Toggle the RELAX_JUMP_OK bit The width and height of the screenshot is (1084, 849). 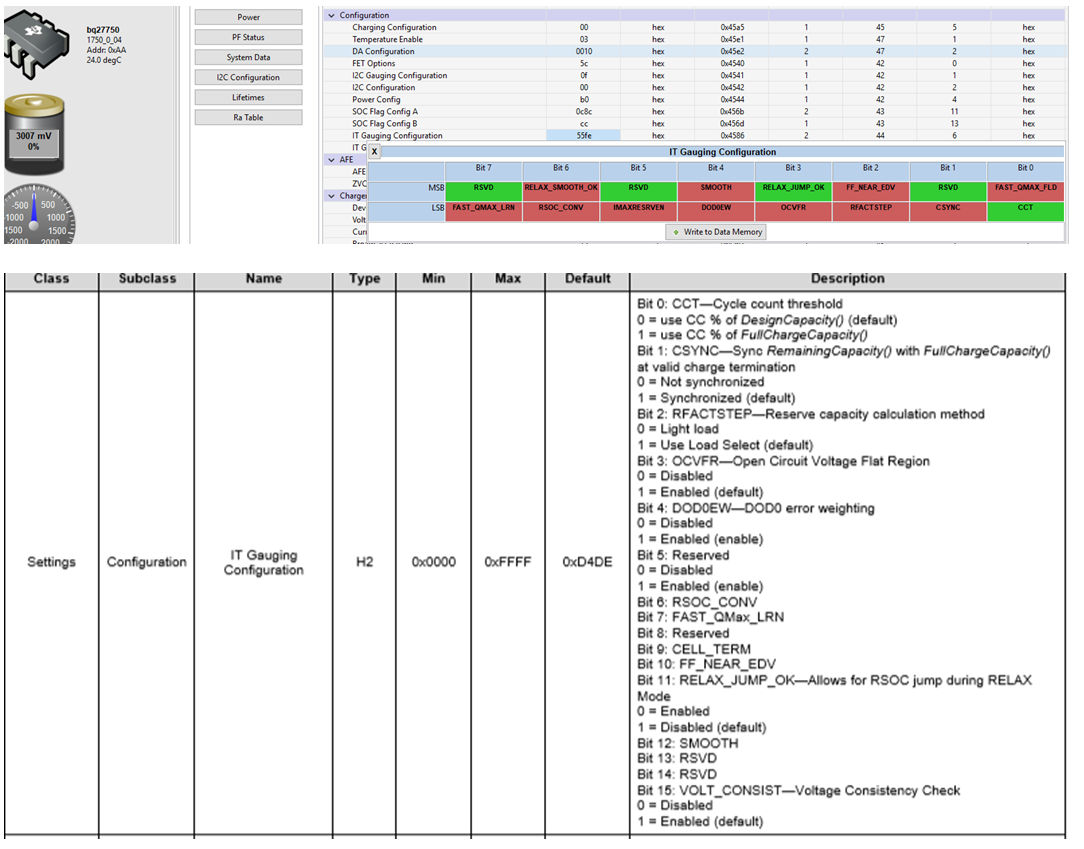(794, 192)
